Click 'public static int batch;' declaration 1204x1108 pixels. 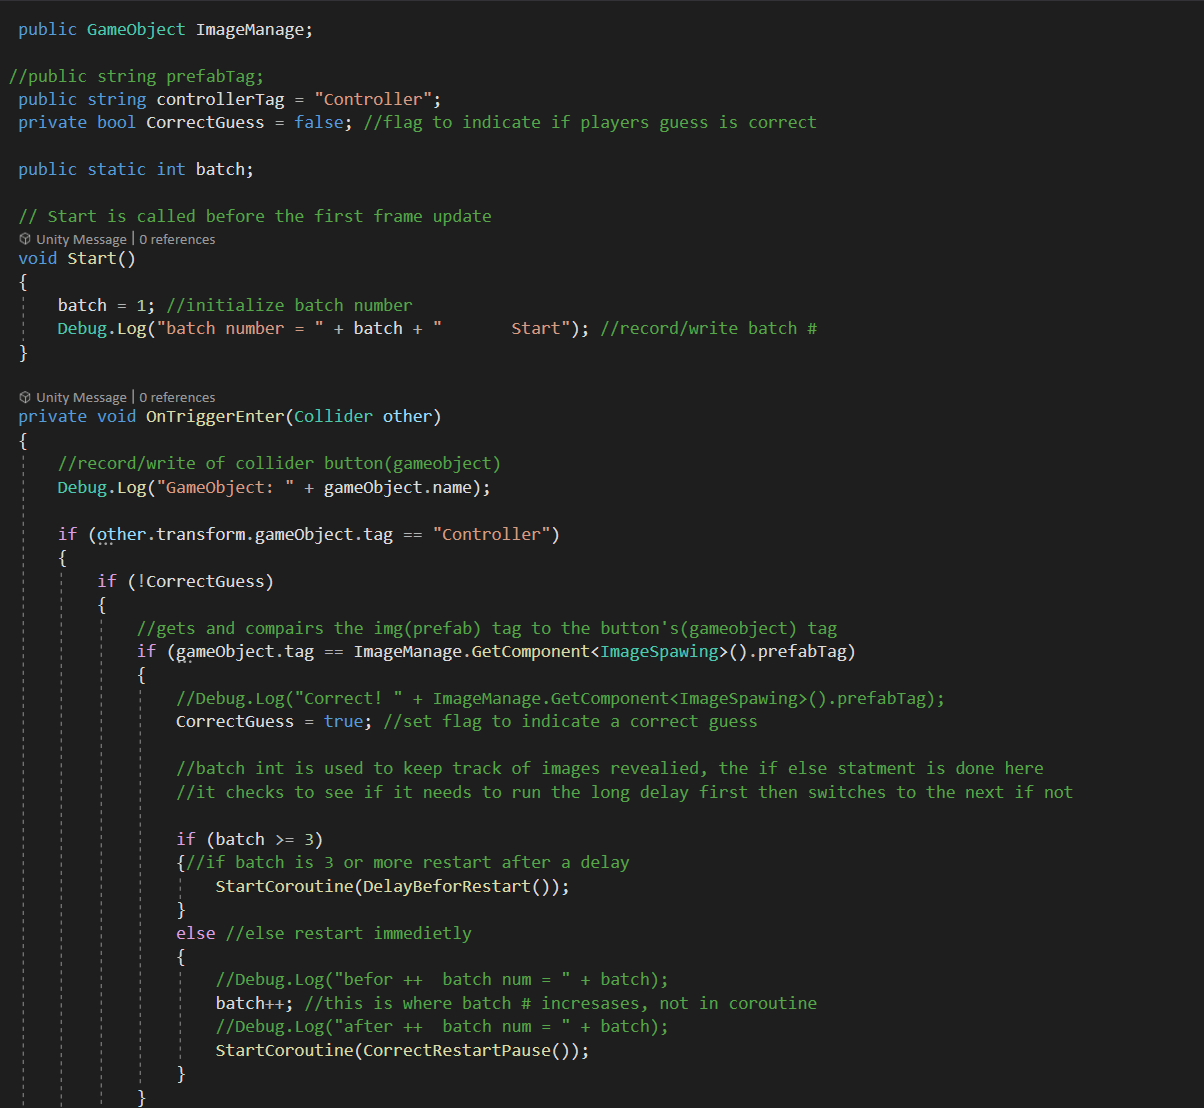pos(136,169)
